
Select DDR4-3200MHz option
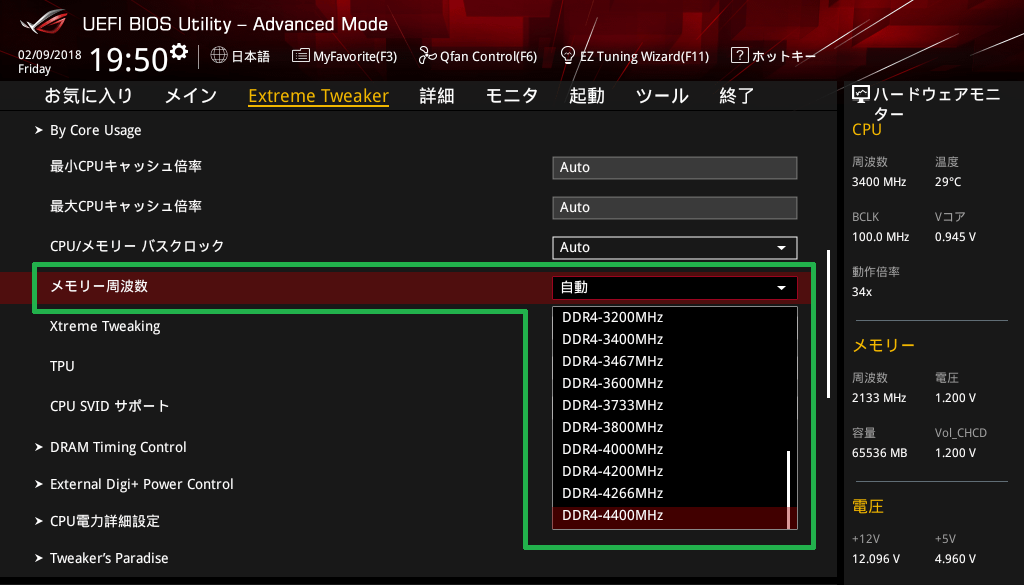671,317
